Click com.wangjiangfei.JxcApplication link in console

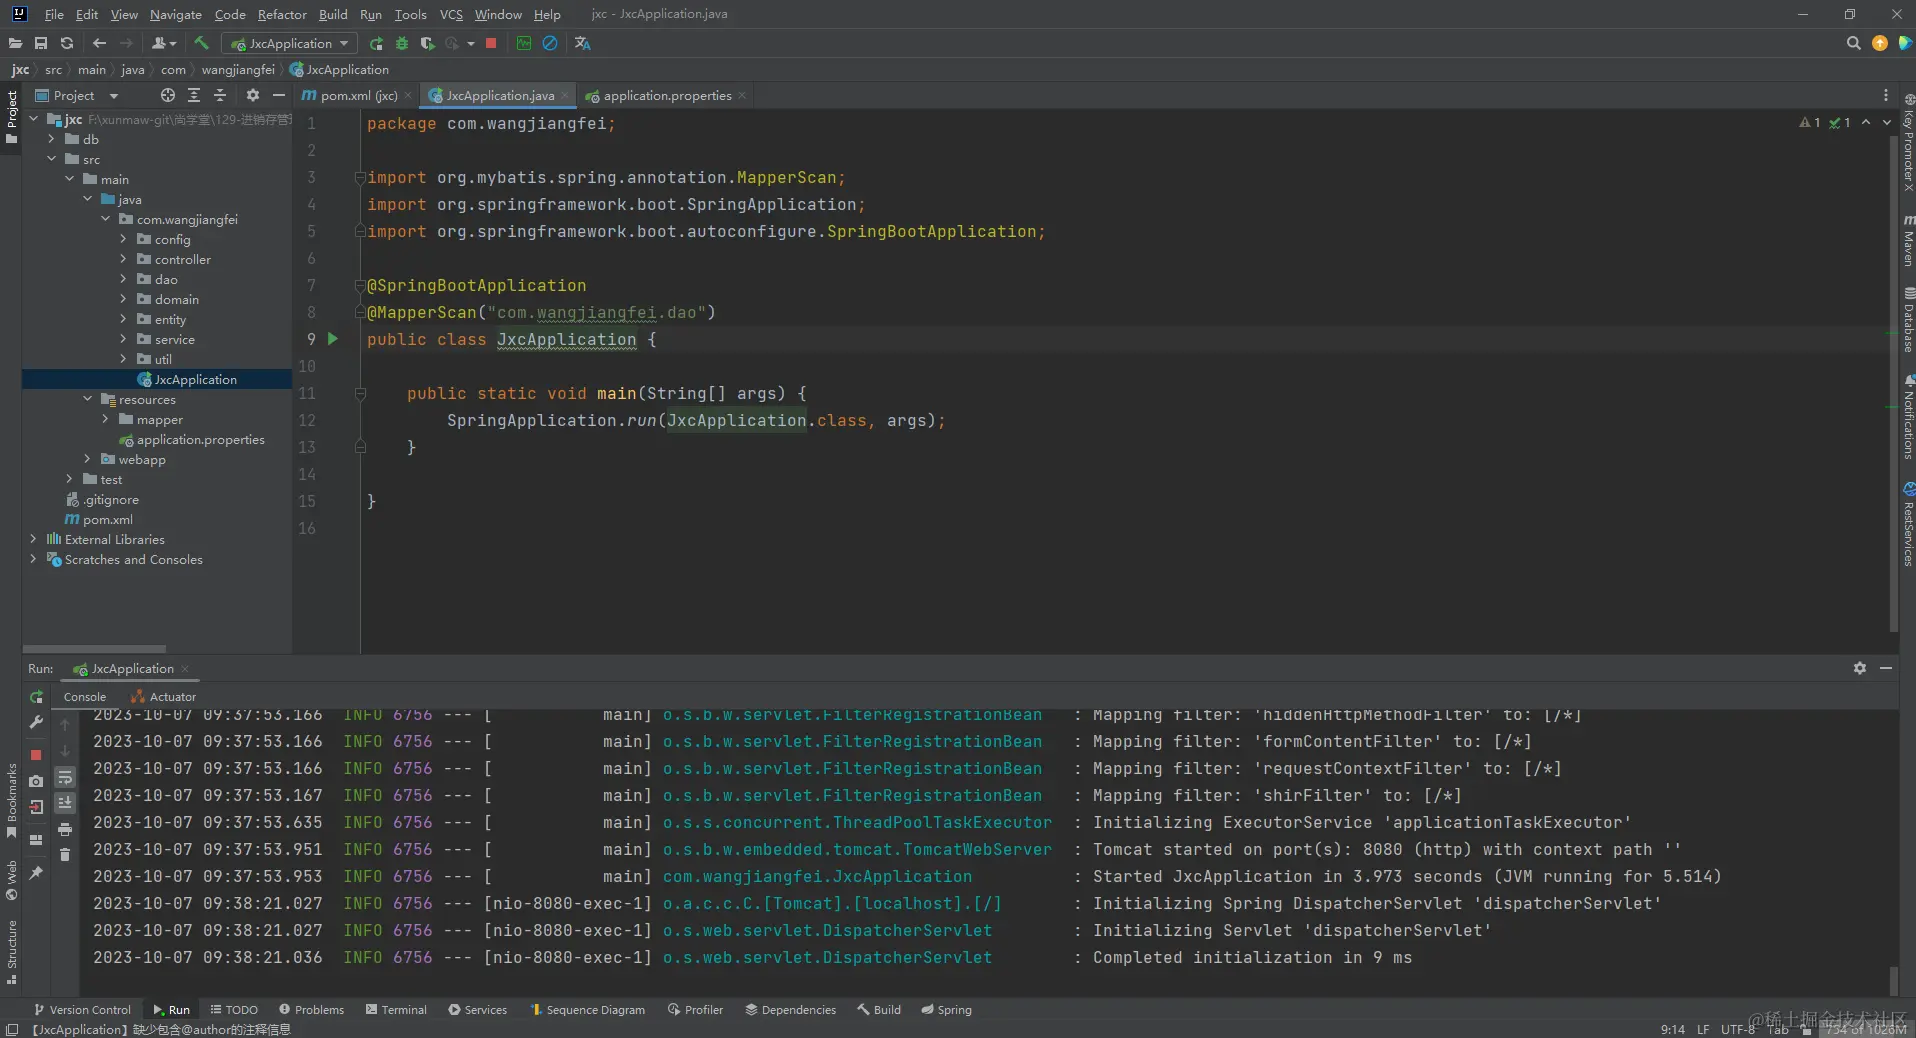[x=817, y=876]
